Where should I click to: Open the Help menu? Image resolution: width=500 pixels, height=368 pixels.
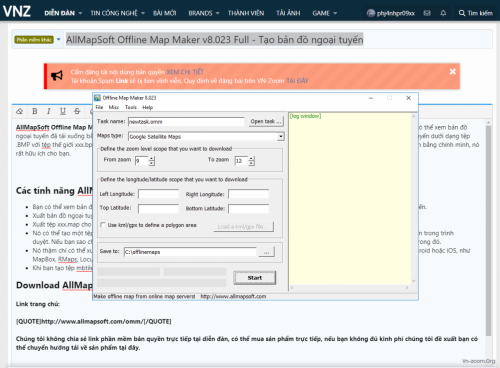147,107
